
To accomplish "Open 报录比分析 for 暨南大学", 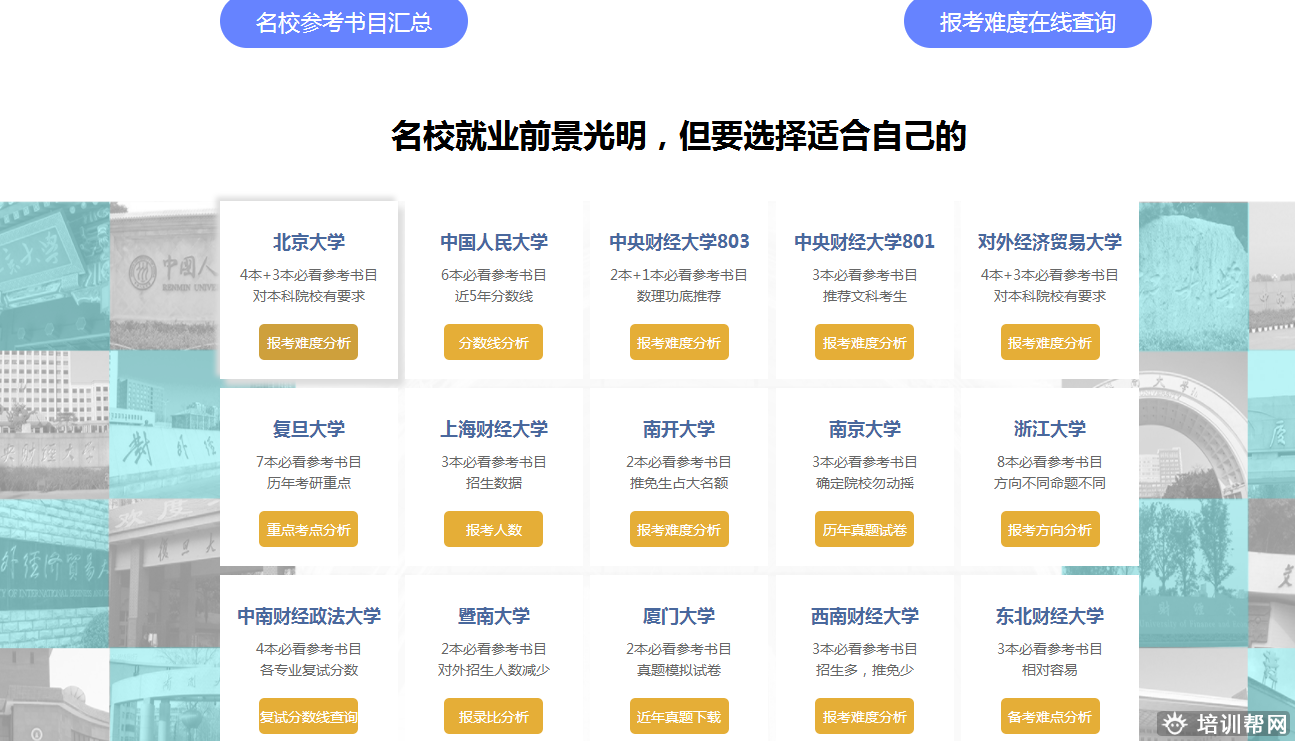I will point(493,716).
